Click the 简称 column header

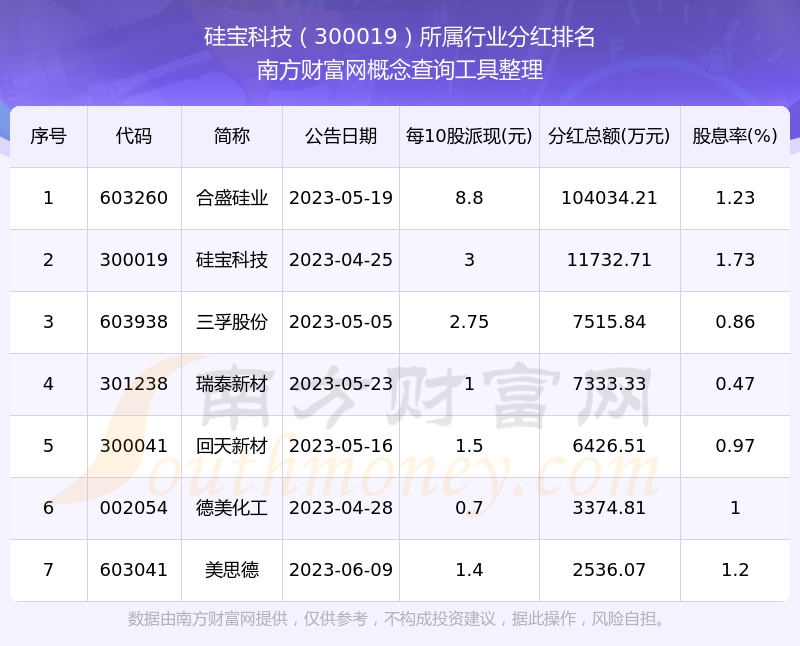click(x=232, y=136)
